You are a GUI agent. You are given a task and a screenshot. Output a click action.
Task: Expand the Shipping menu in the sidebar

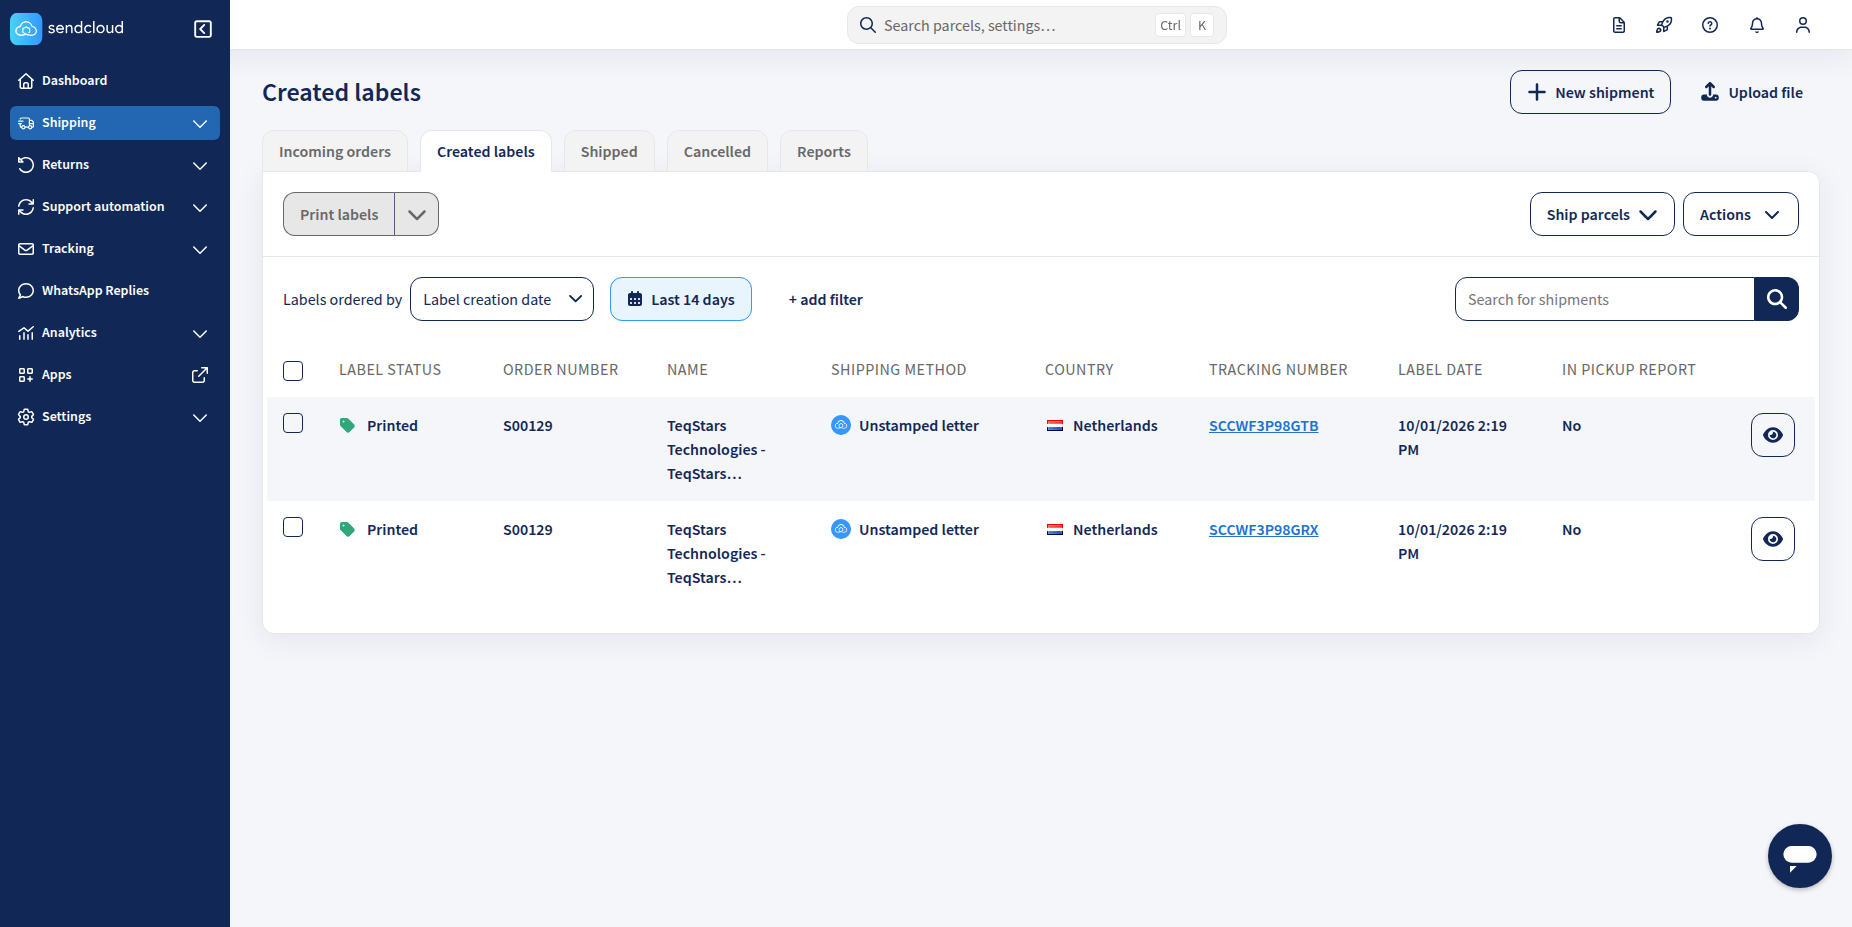point(115,122)
